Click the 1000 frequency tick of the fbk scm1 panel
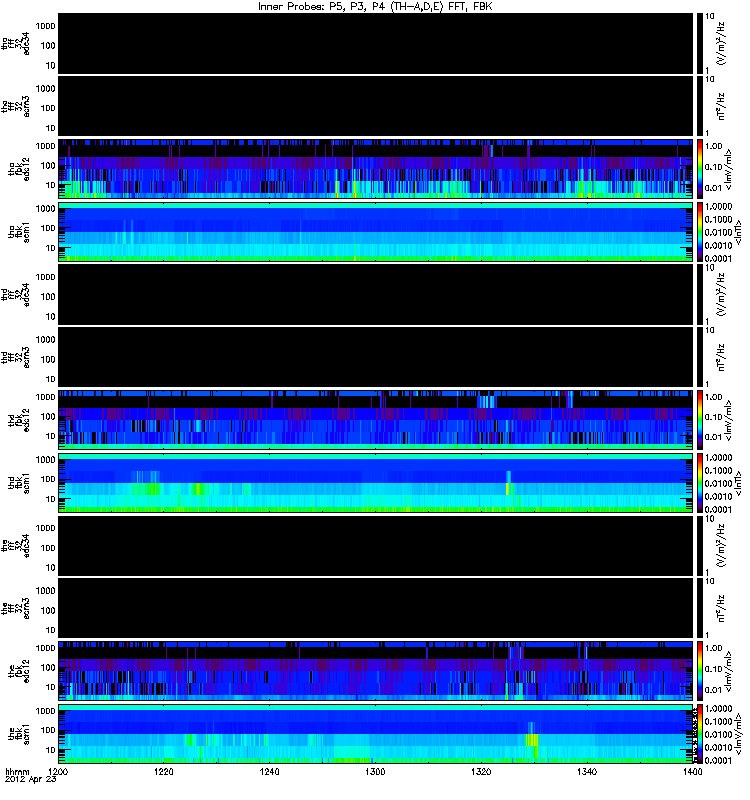The width and height of the screenshot is (750, 800). tap(45, 711)
